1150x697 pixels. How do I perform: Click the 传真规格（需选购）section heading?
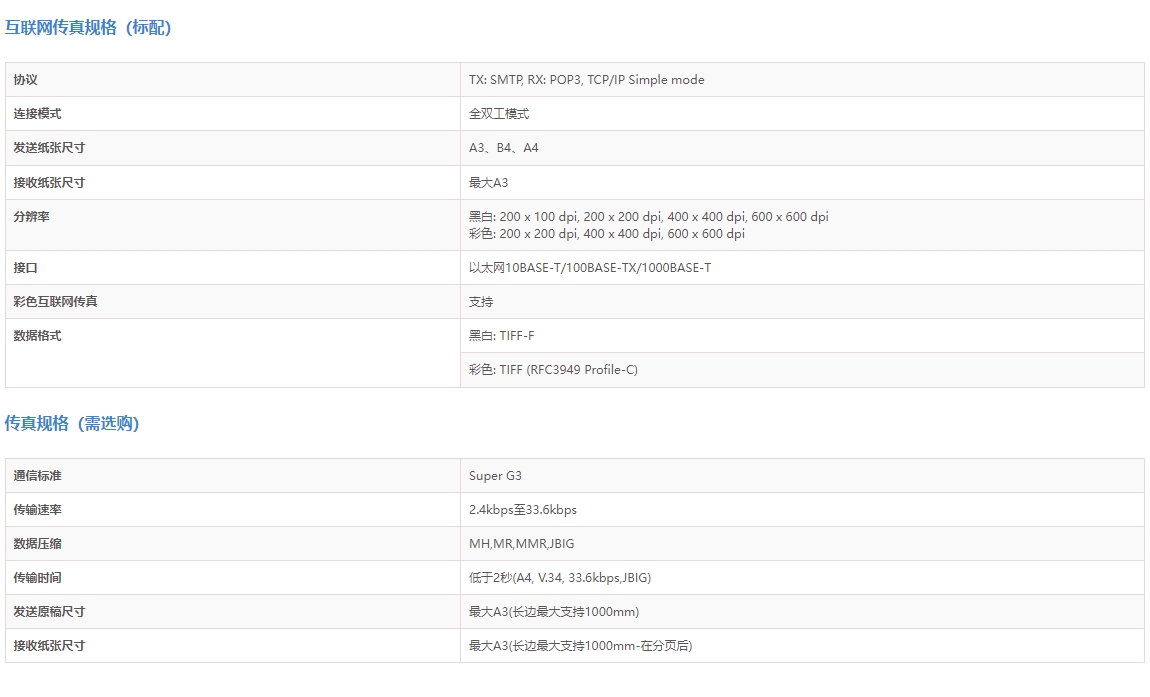point(72,424)
